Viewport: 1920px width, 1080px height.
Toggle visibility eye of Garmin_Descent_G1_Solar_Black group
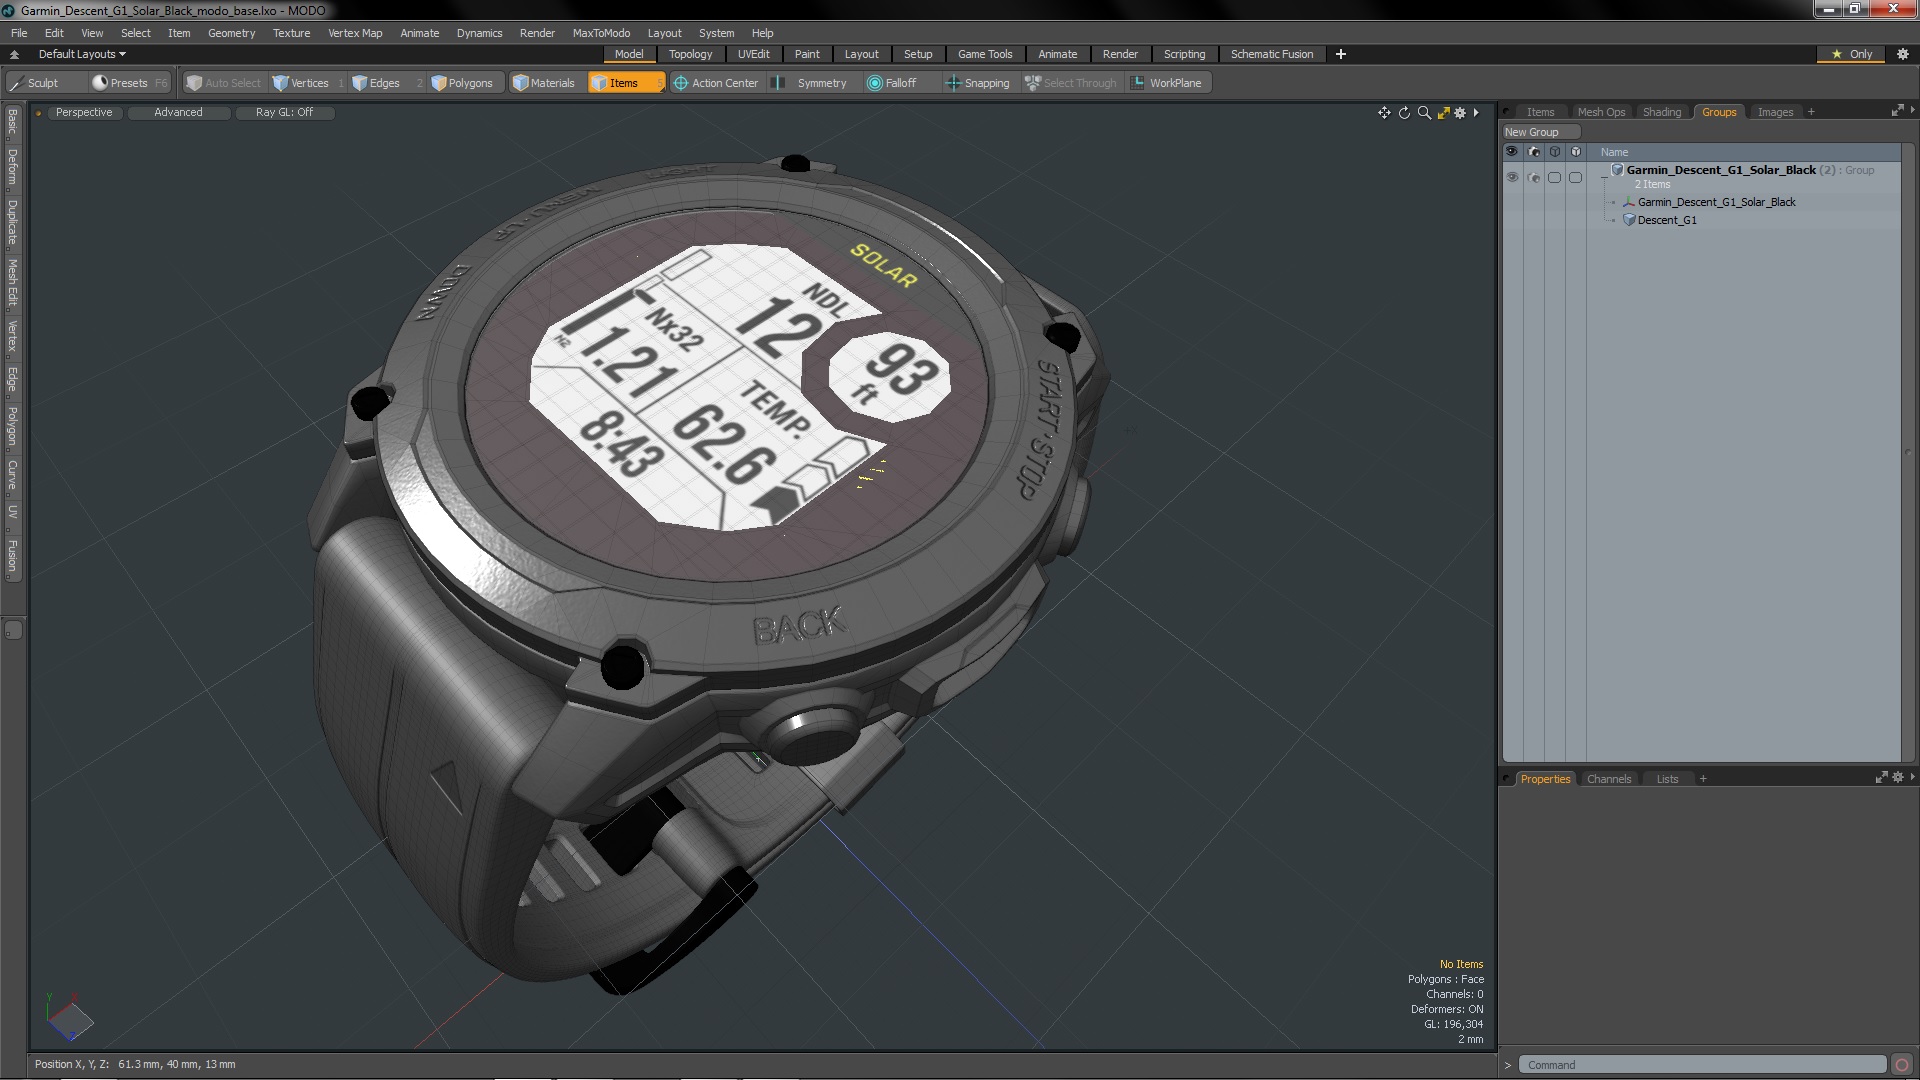click(x=1512, y=177)
